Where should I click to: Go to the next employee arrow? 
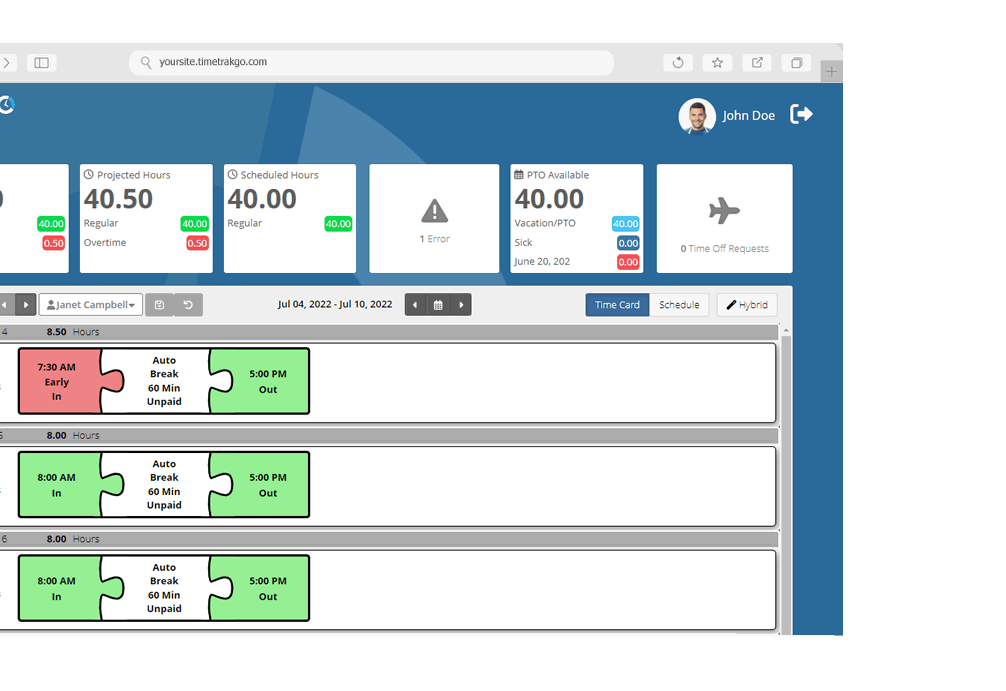click(26, 305)
